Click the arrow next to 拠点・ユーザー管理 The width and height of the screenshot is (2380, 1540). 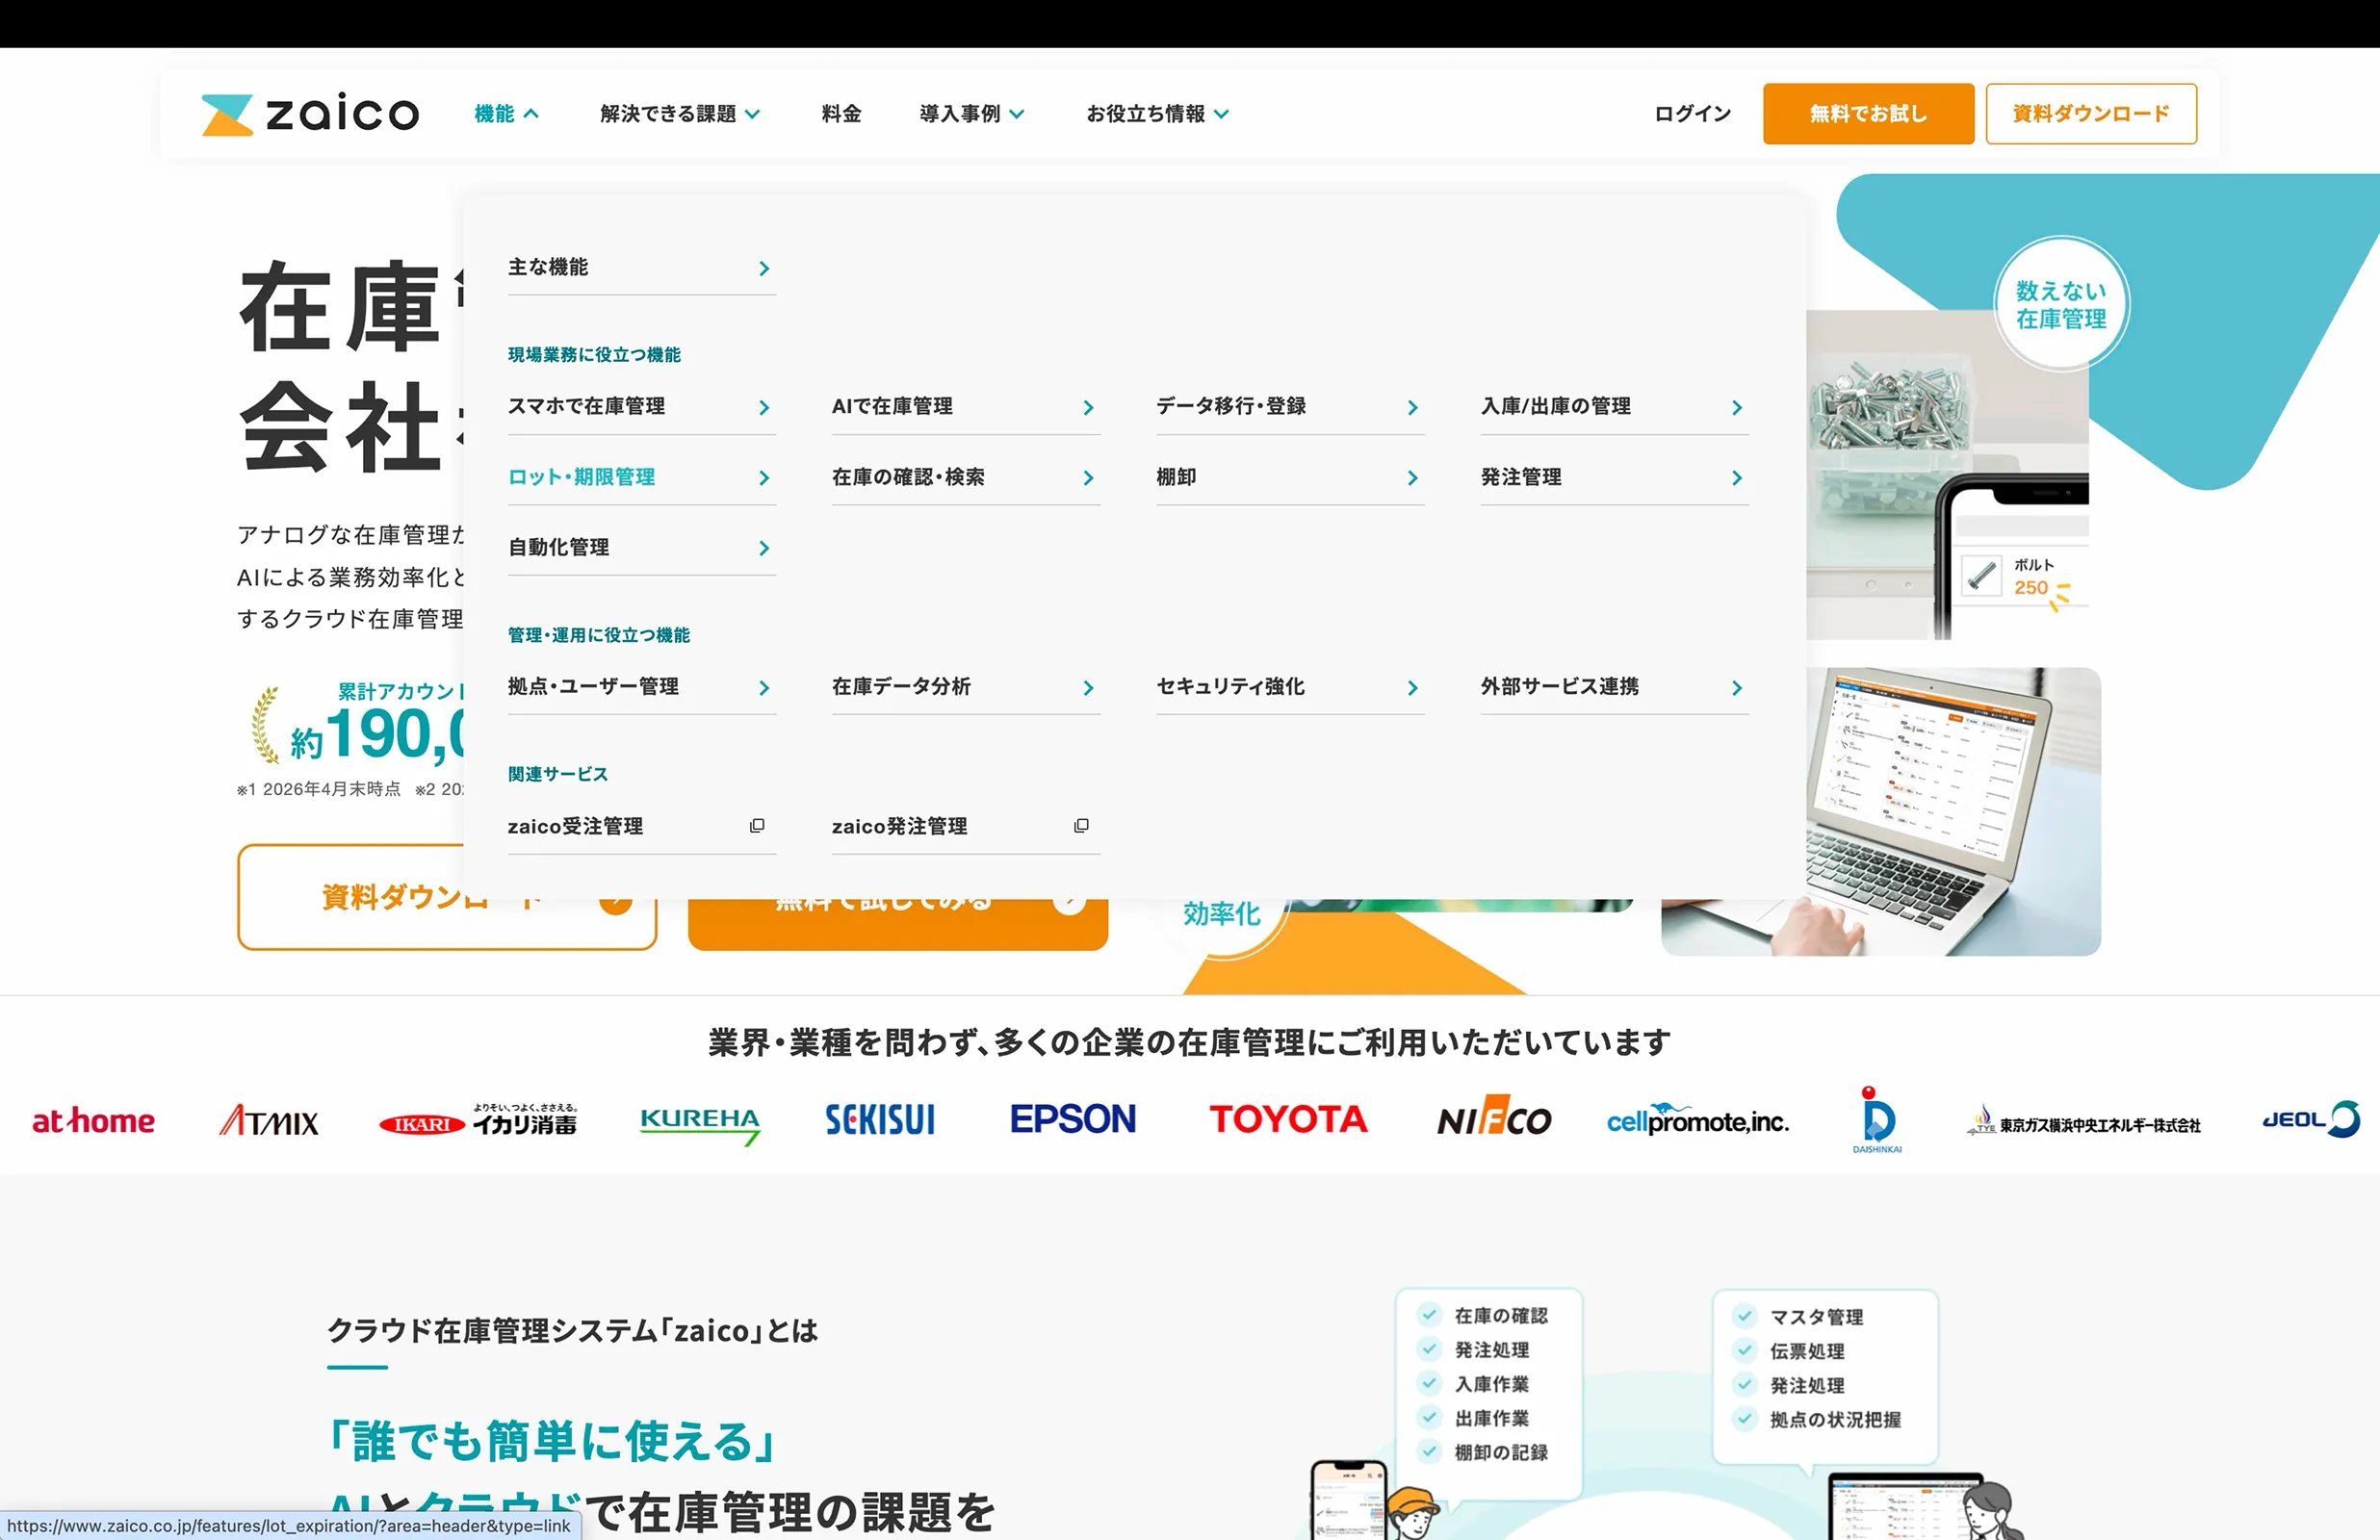(764, 688)
